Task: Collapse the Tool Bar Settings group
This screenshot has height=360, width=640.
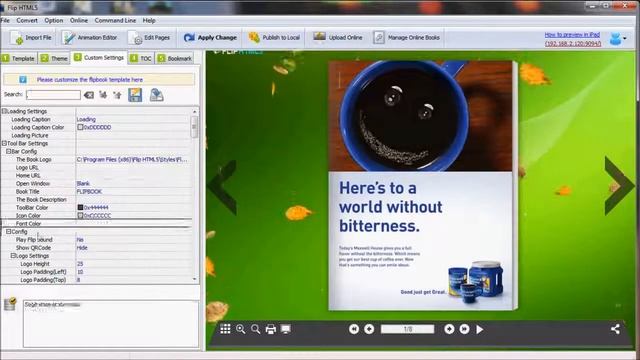Action: [4, 143]
